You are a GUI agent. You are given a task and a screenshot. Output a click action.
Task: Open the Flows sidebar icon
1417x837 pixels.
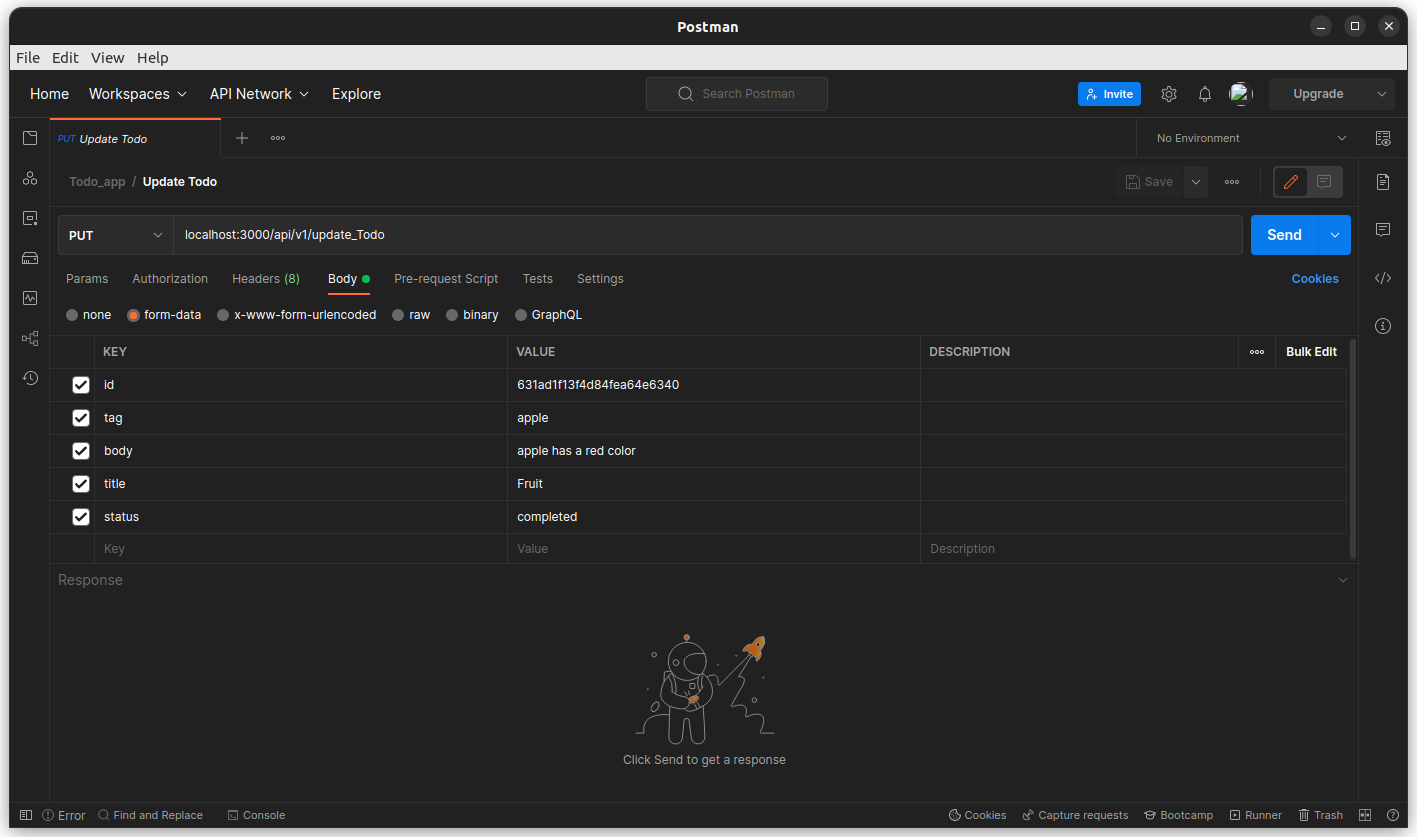pyautogui.click(x=30, y=338)
